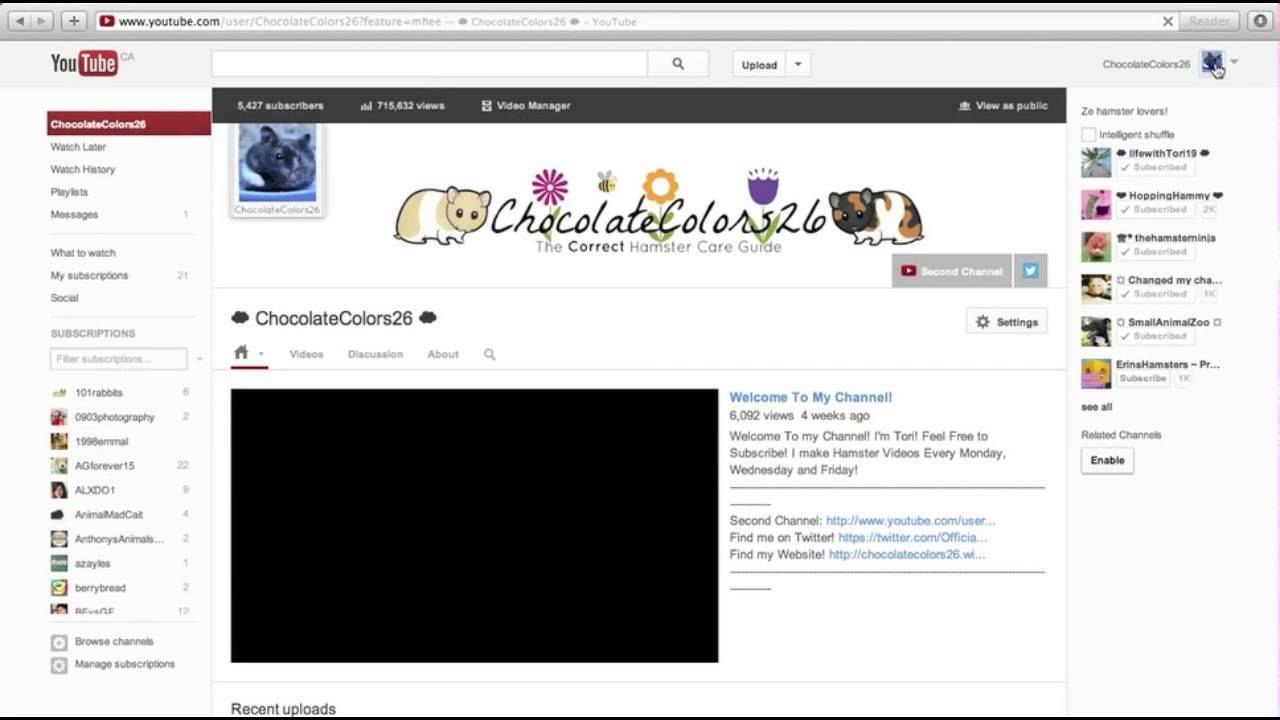
Task: Click the YouTube logo
Action: pyautogui.click(x=84, y=64)
